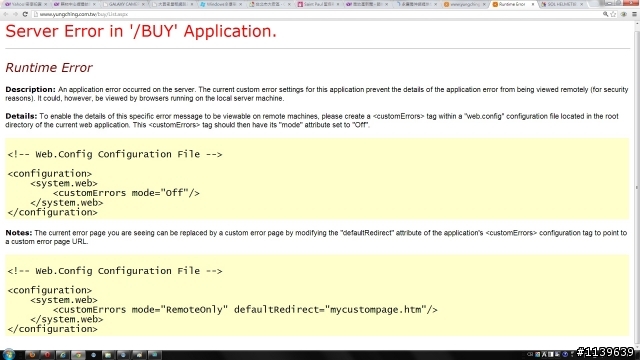Open the first taskbar app beside Start
The image size is (640, 360).
[x=32, y=355]
